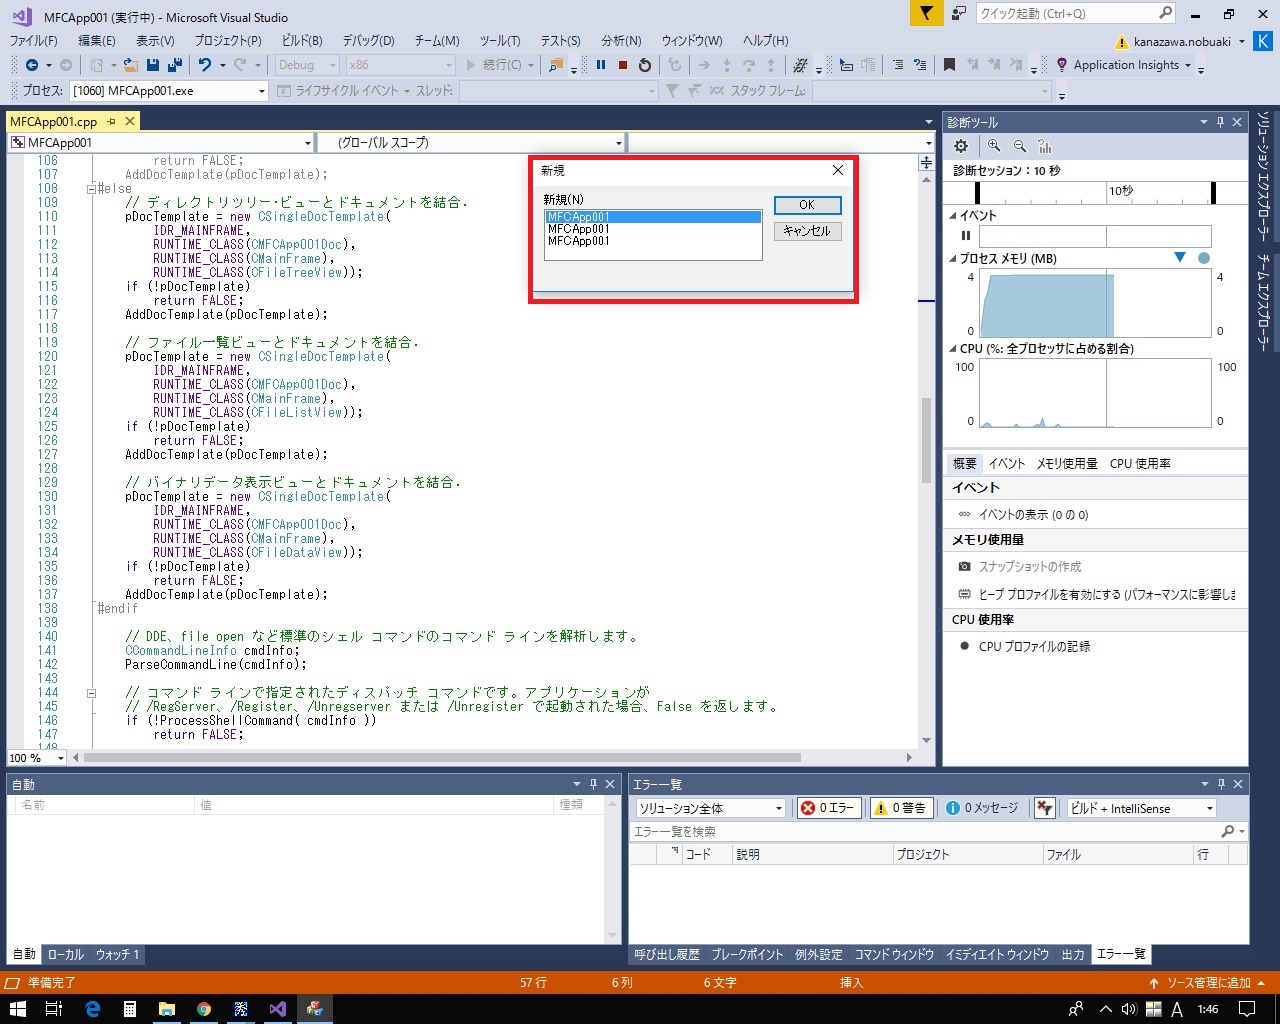The image size is (1280, 1024).
Task: Click イベントの表示 (0 の 0) link
Action: [x=1033, y=515]
